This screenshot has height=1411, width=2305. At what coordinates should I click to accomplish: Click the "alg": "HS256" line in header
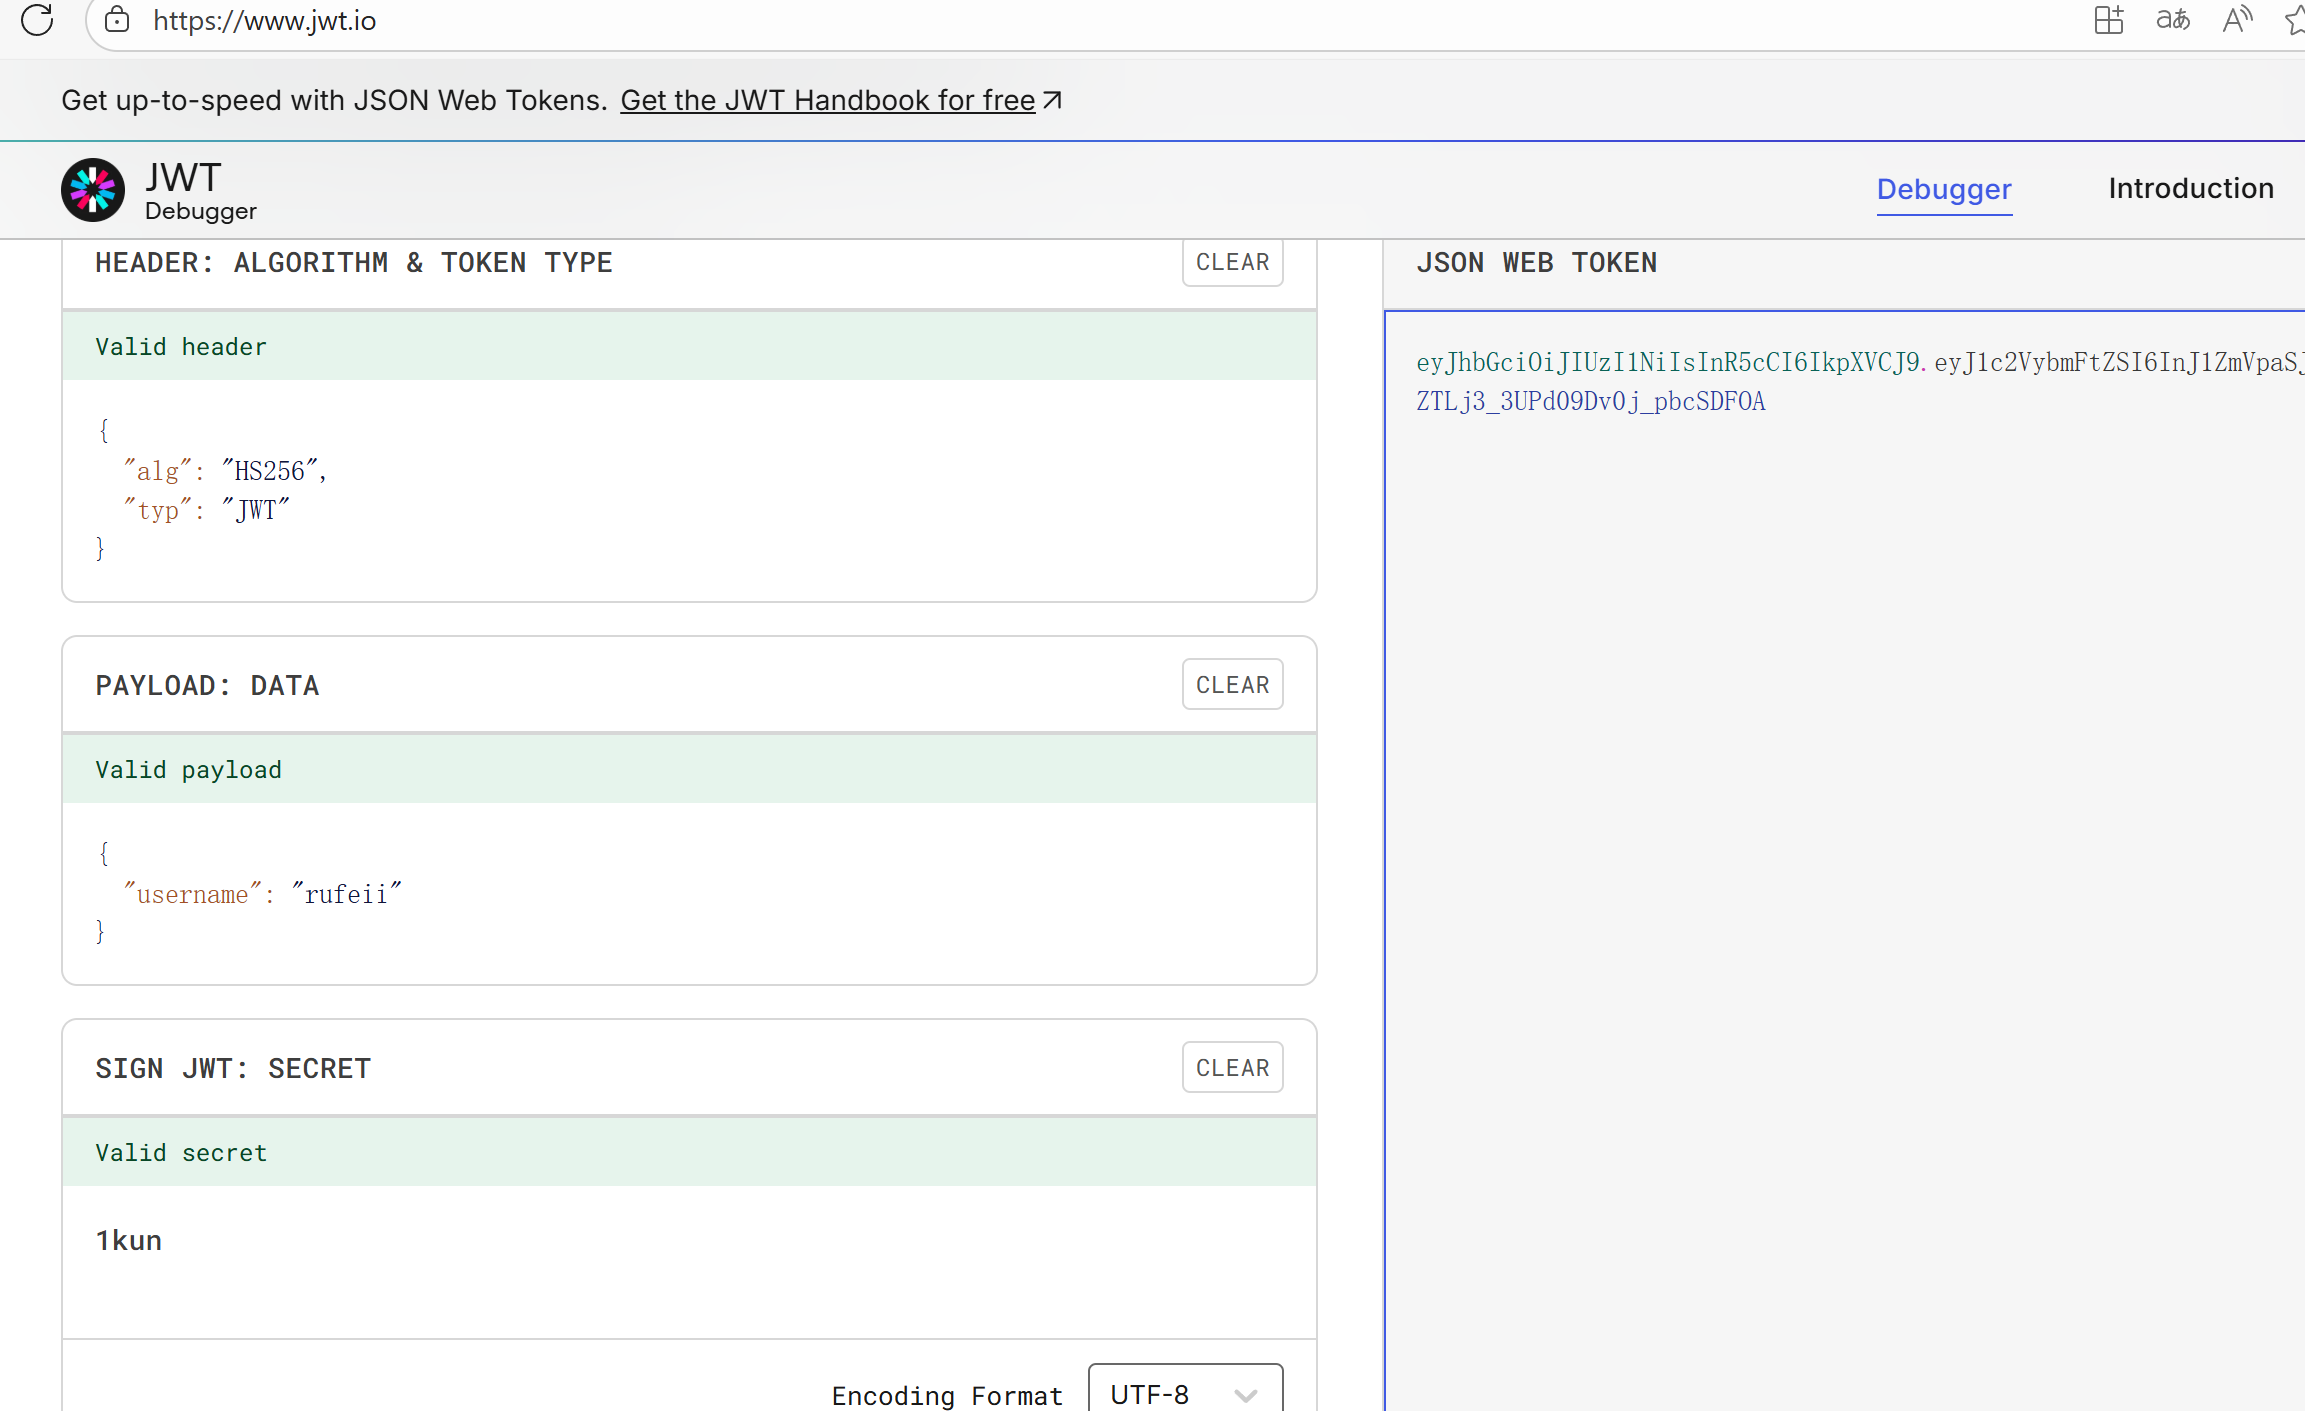click(x=226, y=471)
